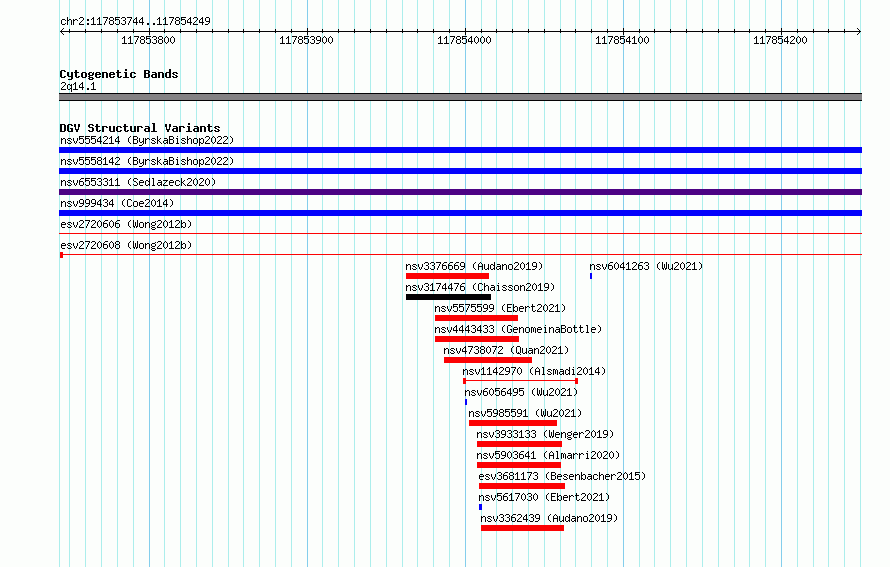Image resolution: width=890 pixels, height=567 pixels.
Task: Open the nsv6553311 (Sedlazeck2020) label
Action: [x=138, y=182]
